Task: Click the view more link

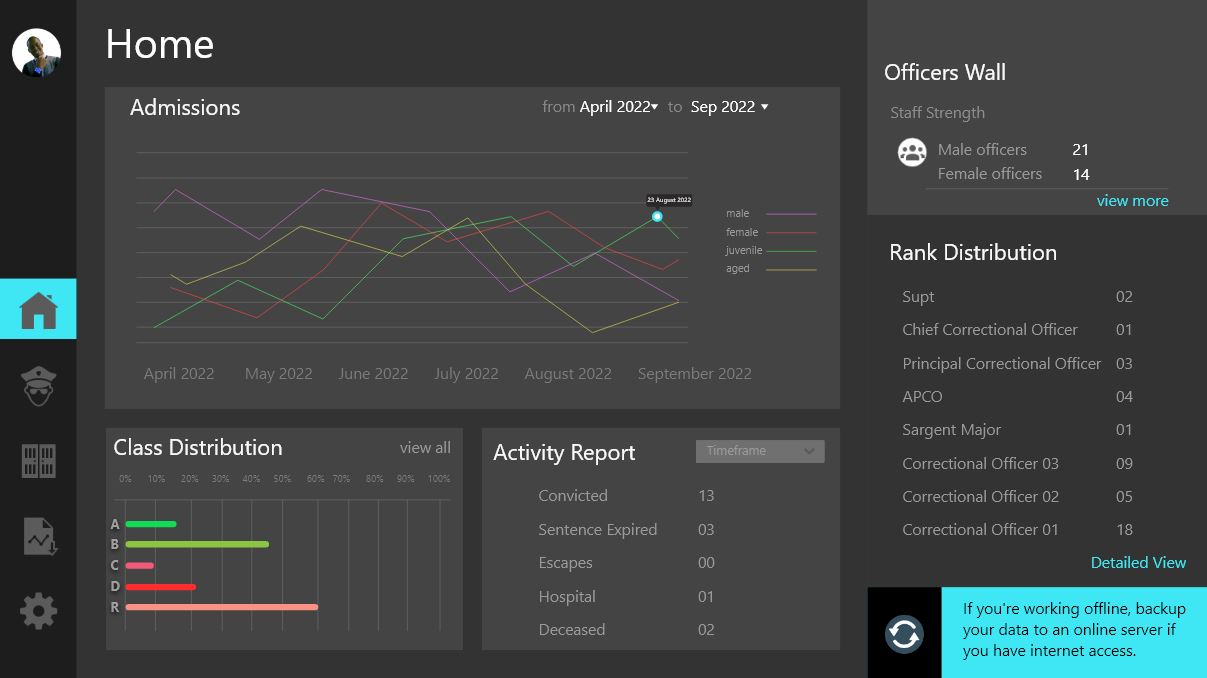Action: (1132, 201)
